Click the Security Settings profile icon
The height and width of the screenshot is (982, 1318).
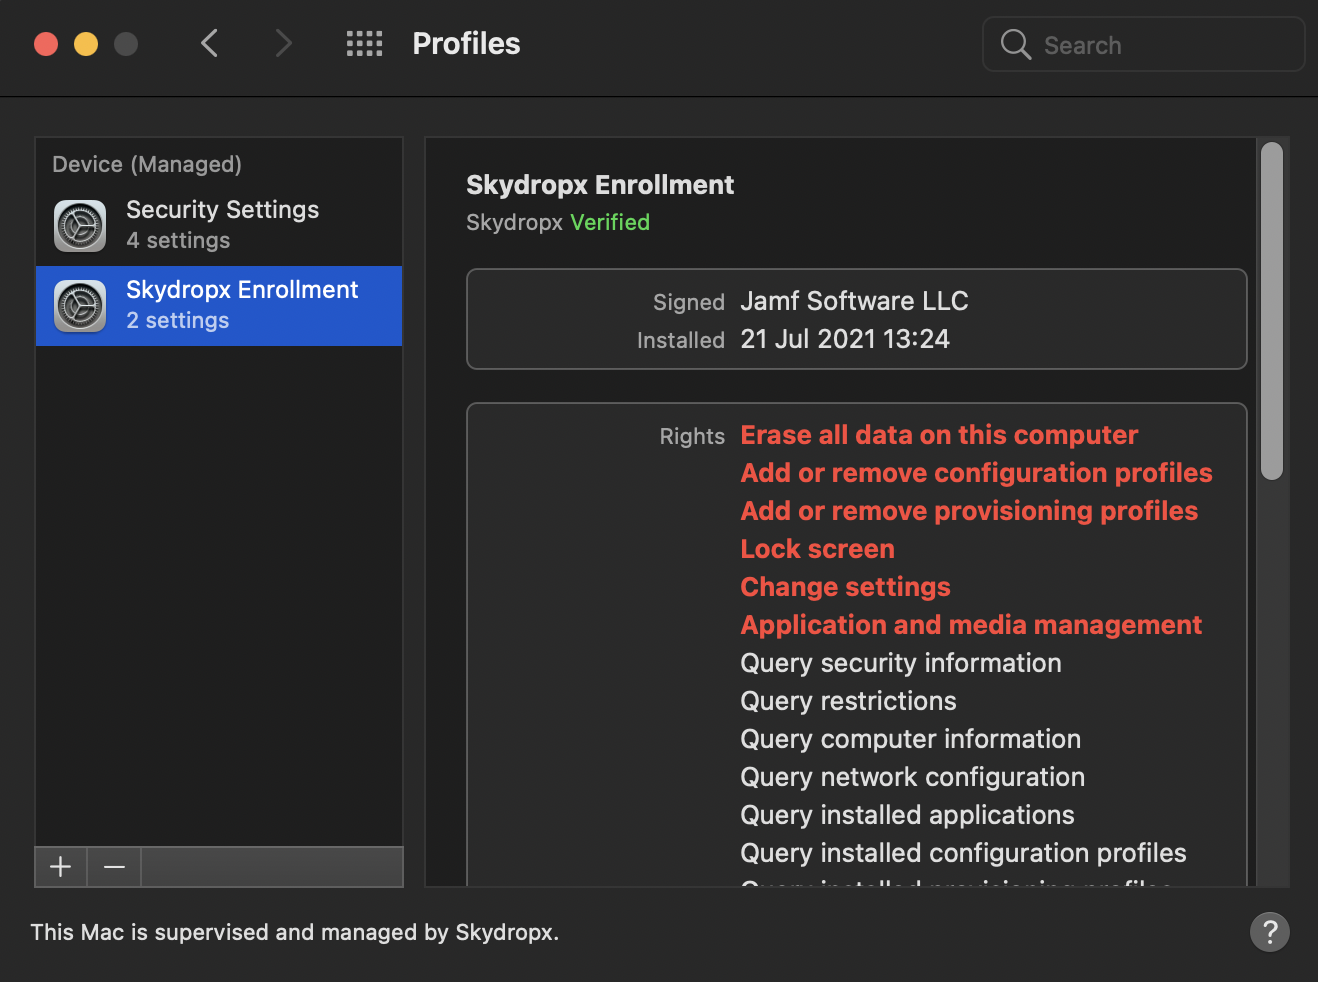point(80,226)
